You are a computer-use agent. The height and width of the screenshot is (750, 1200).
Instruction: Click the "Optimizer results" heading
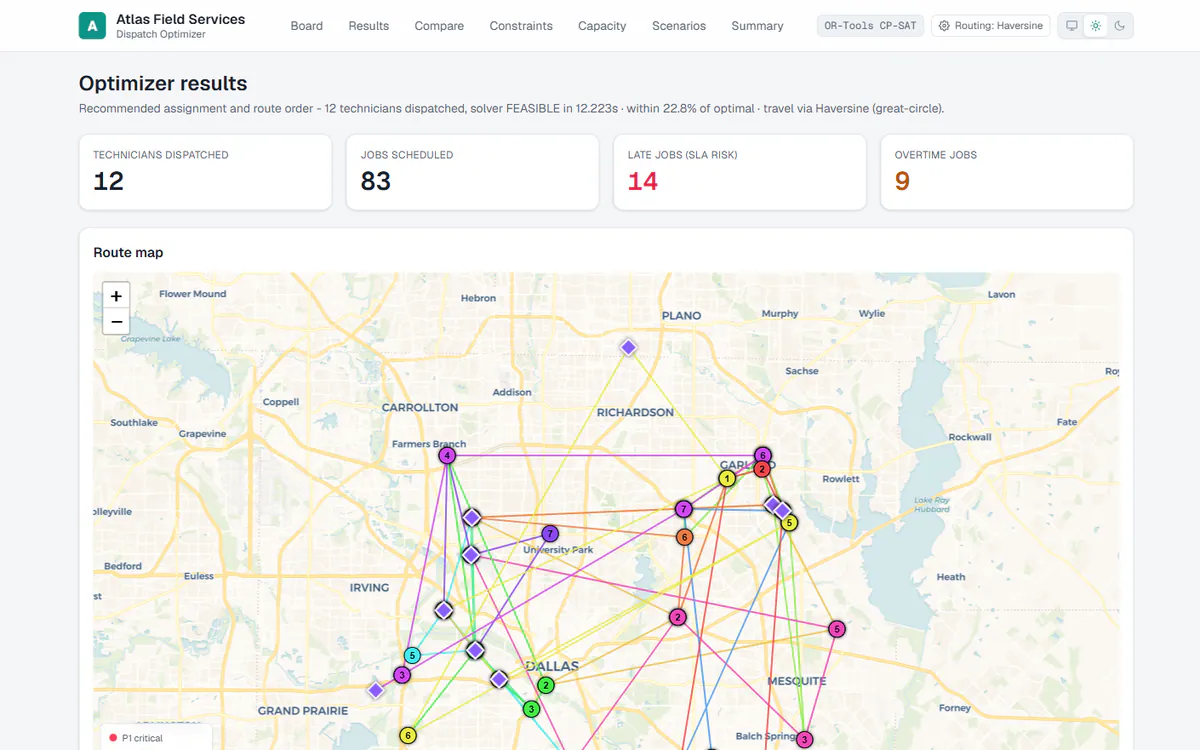163,84
